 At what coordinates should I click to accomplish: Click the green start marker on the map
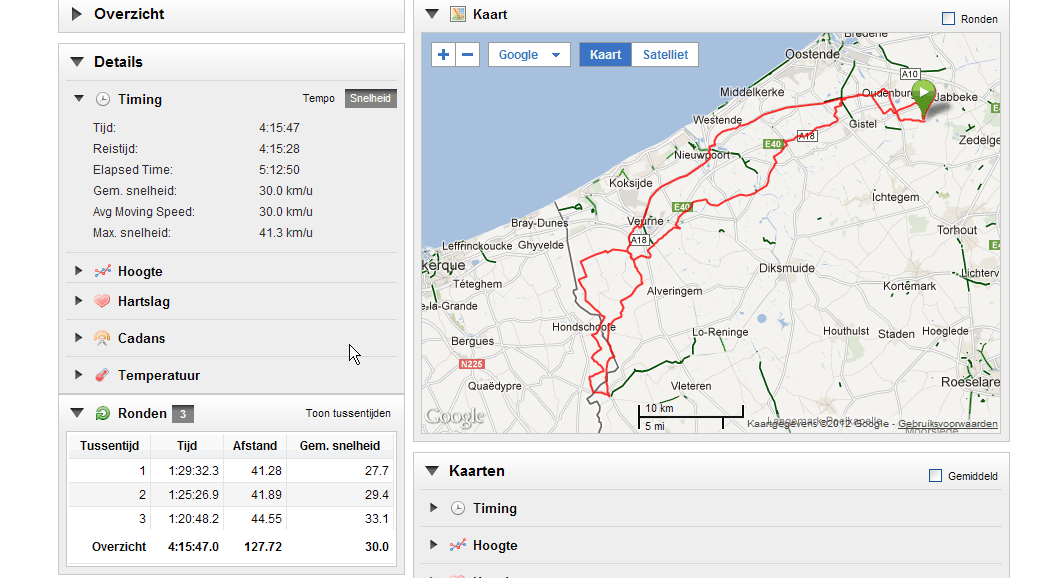[923, 97]
